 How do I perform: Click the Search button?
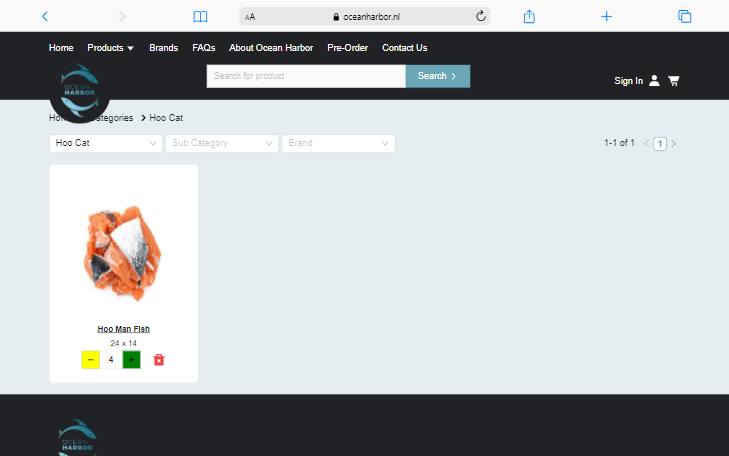[438, 76]
